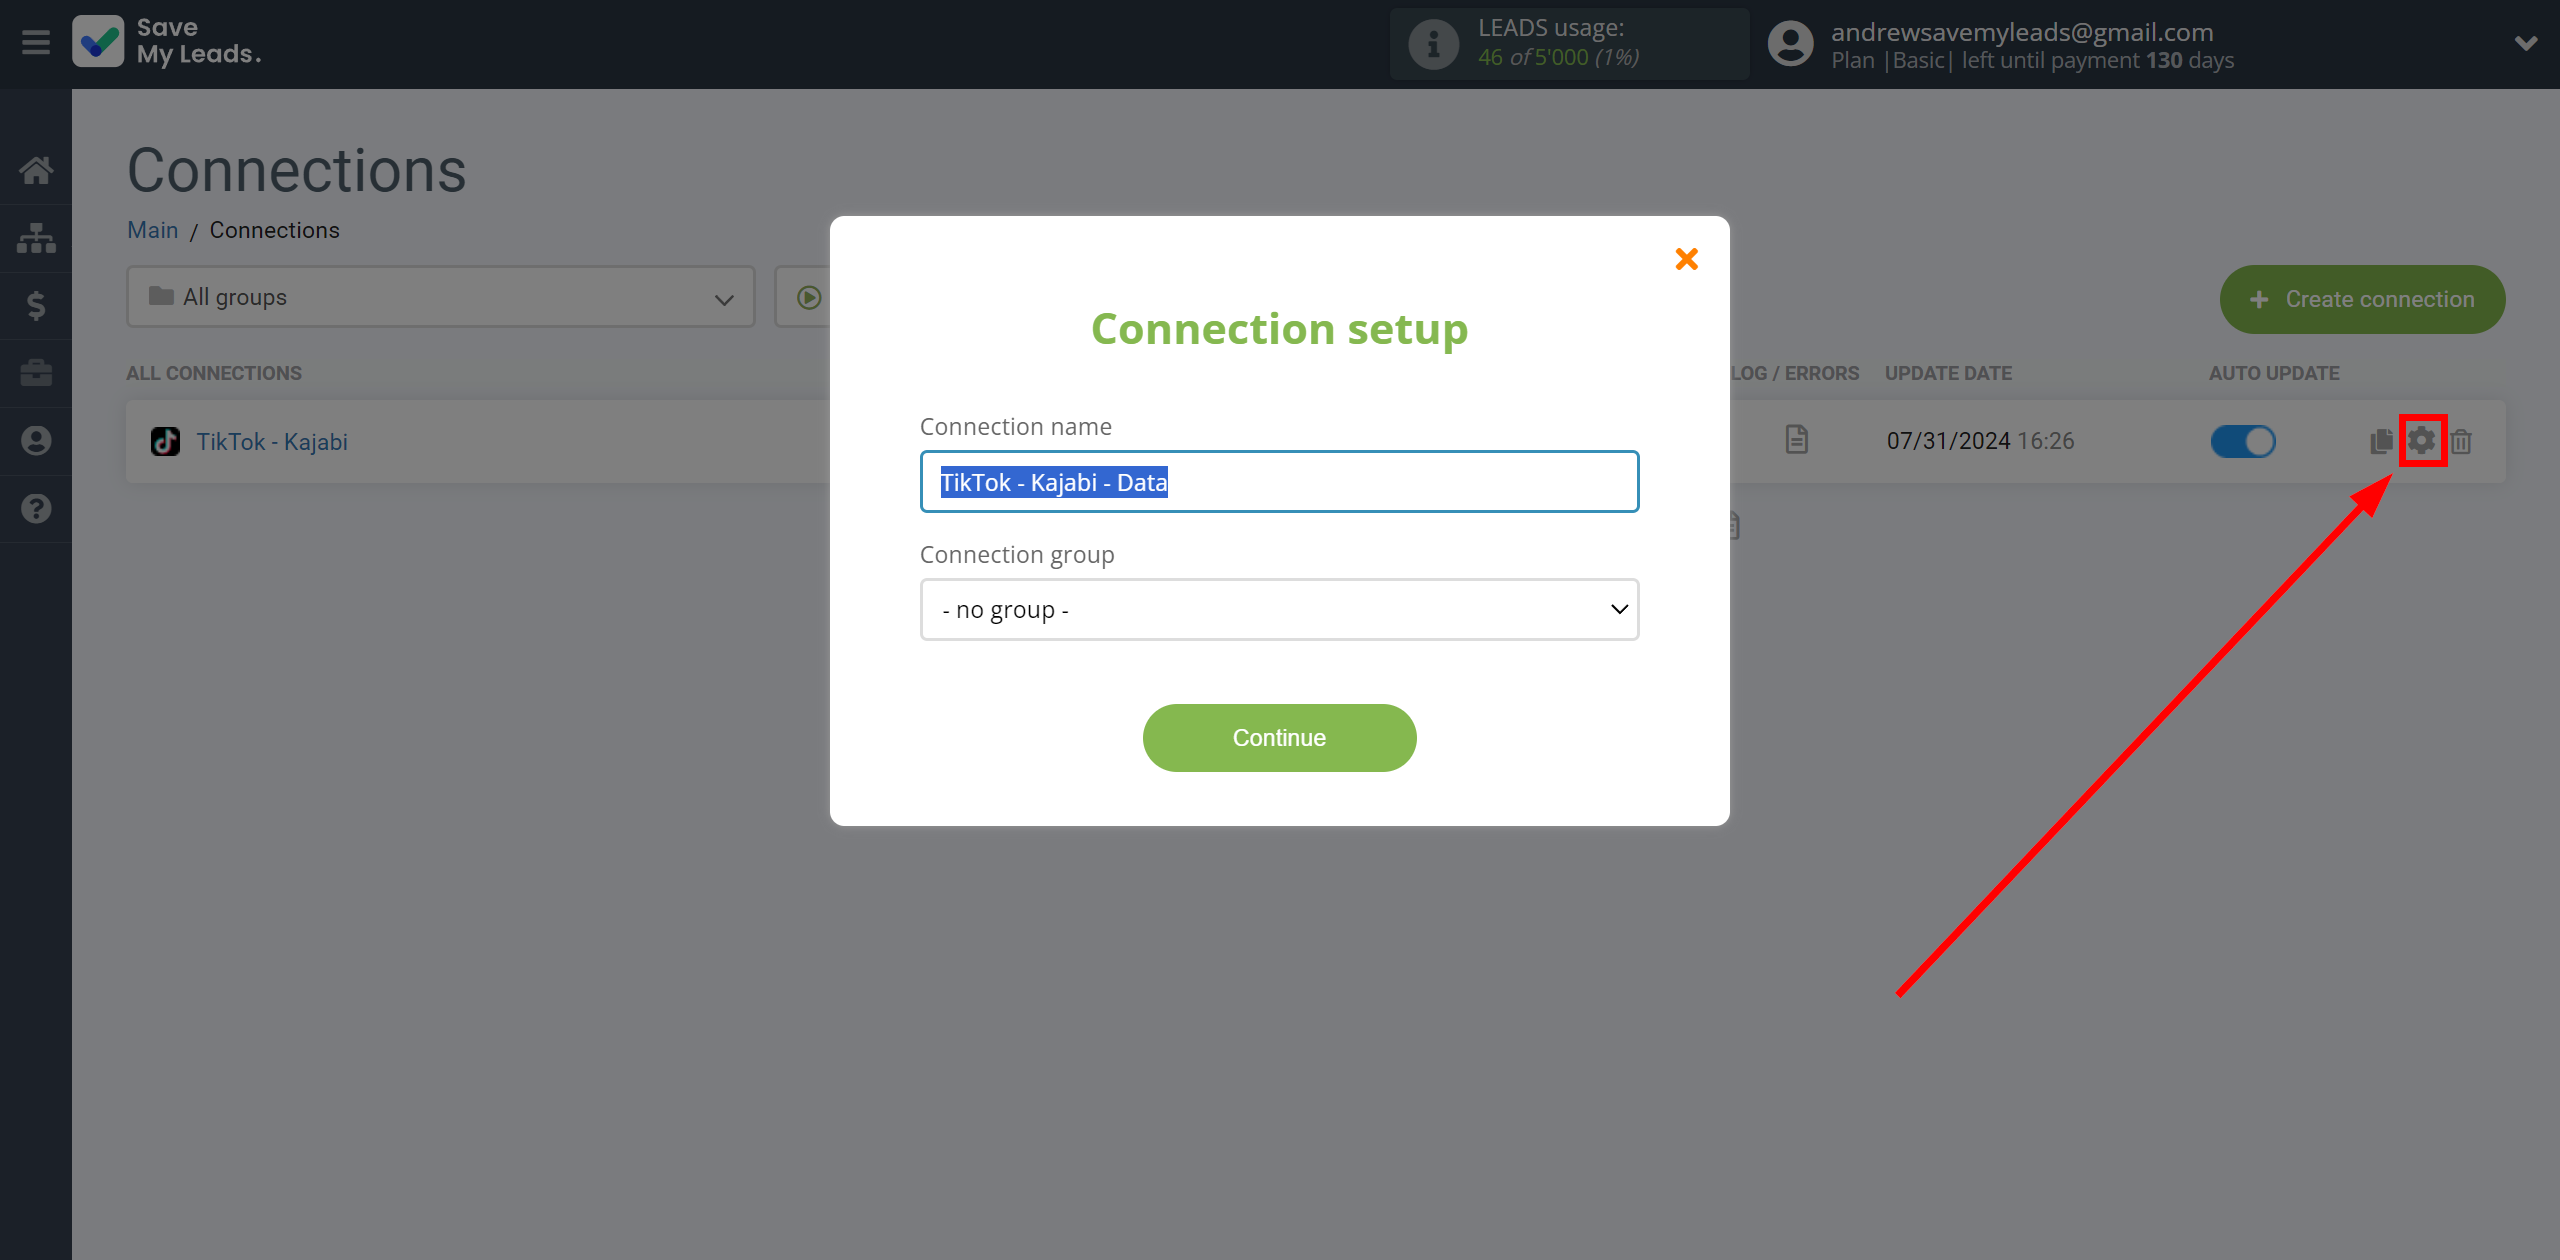
Task: Click the TikTok-Kajabi connection link
Action: point(268,441)
